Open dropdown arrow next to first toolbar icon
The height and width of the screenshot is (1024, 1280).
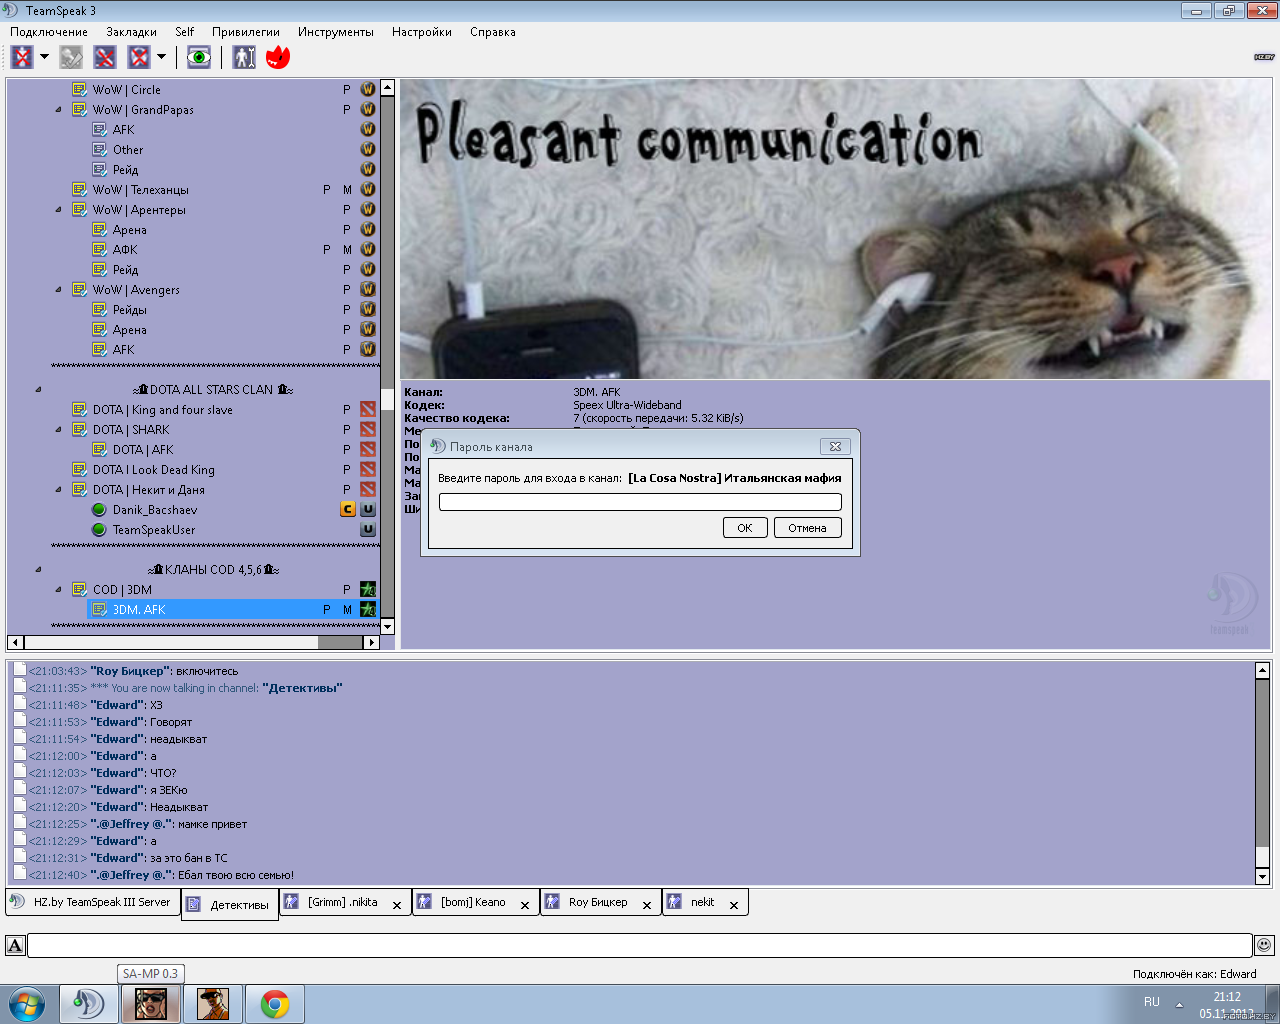coord(44,57)
